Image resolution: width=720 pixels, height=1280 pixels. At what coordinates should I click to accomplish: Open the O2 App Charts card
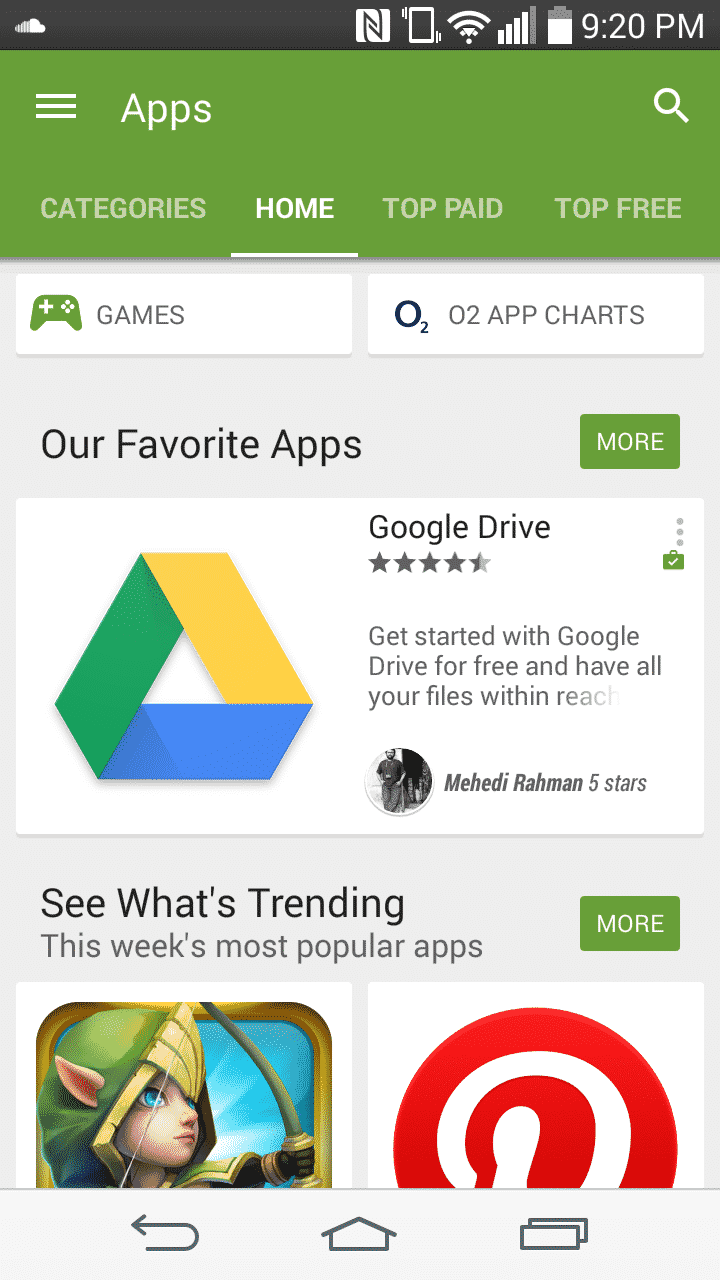[x=536, y=315]
